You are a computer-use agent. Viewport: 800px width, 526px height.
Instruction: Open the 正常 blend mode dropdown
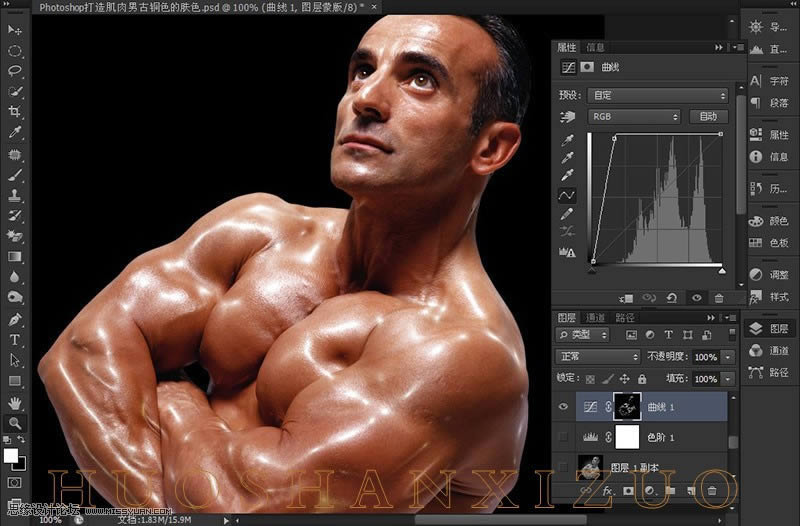tap(598, 357)
